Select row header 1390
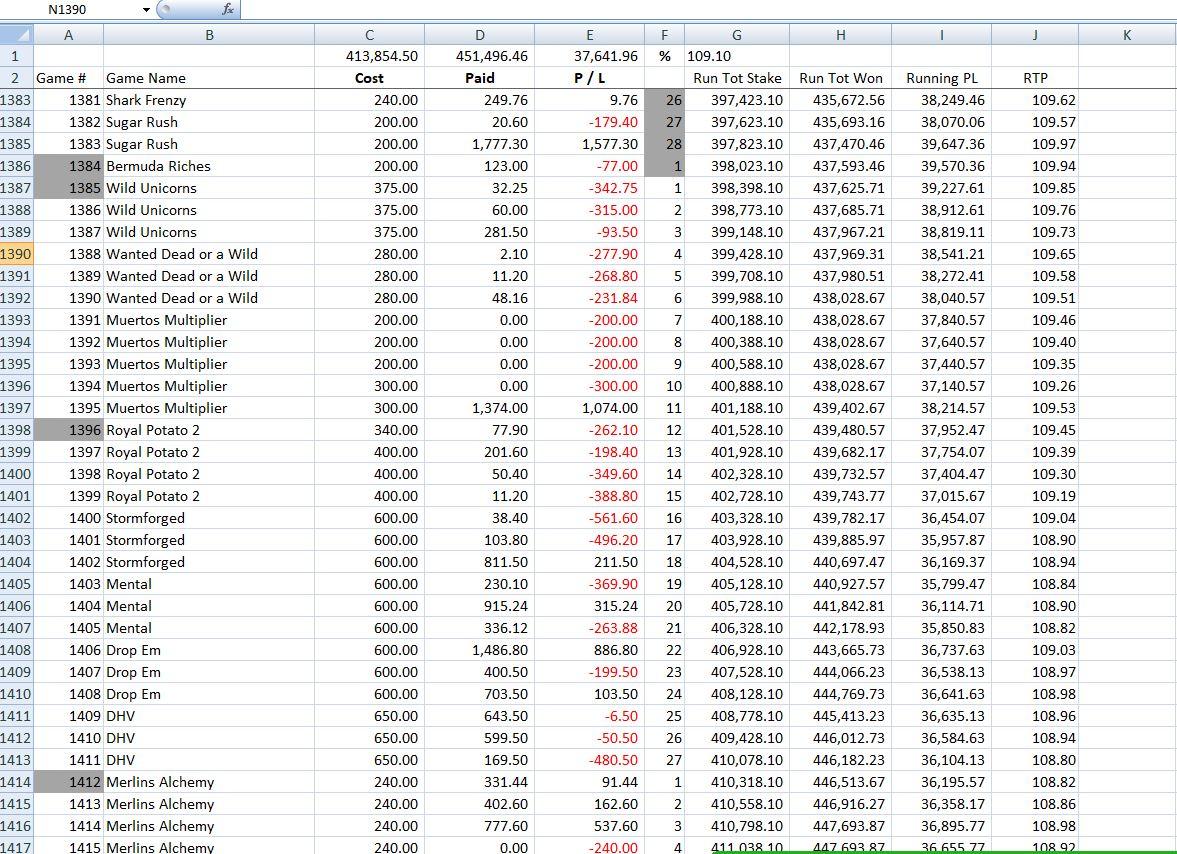1177x854 pixels. click(17, 254)
